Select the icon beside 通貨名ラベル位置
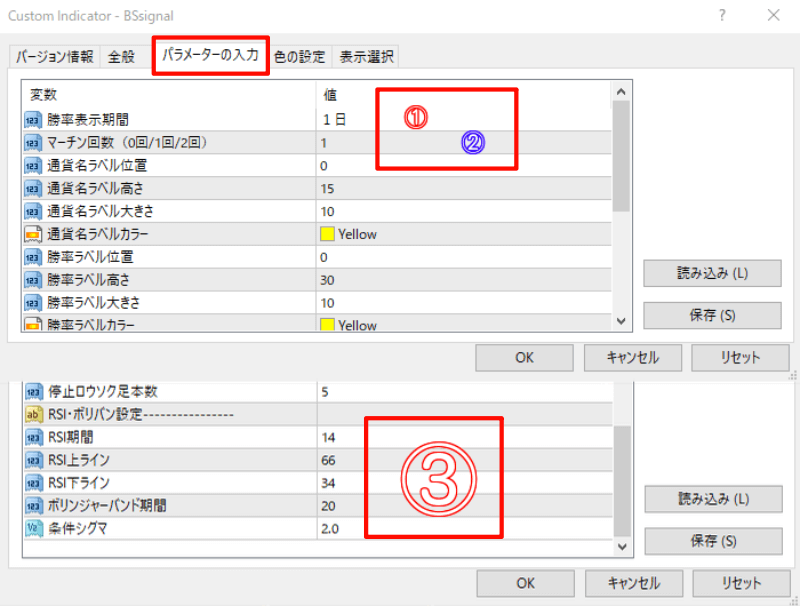The image size is (800, 606). [x=33, y=165]
